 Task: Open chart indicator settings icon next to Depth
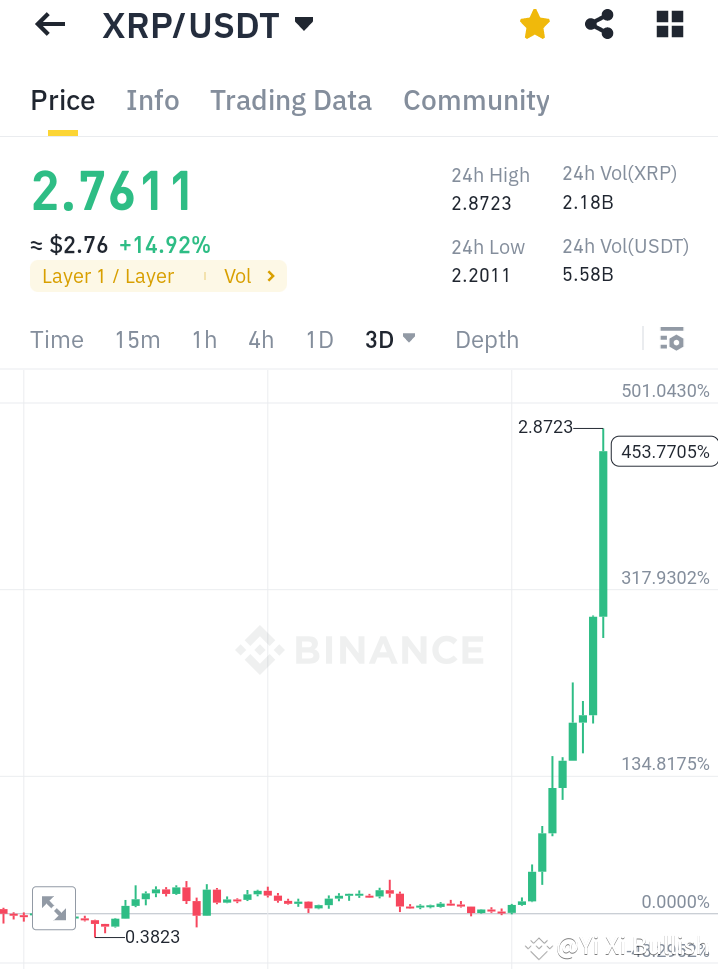(671, 339)
